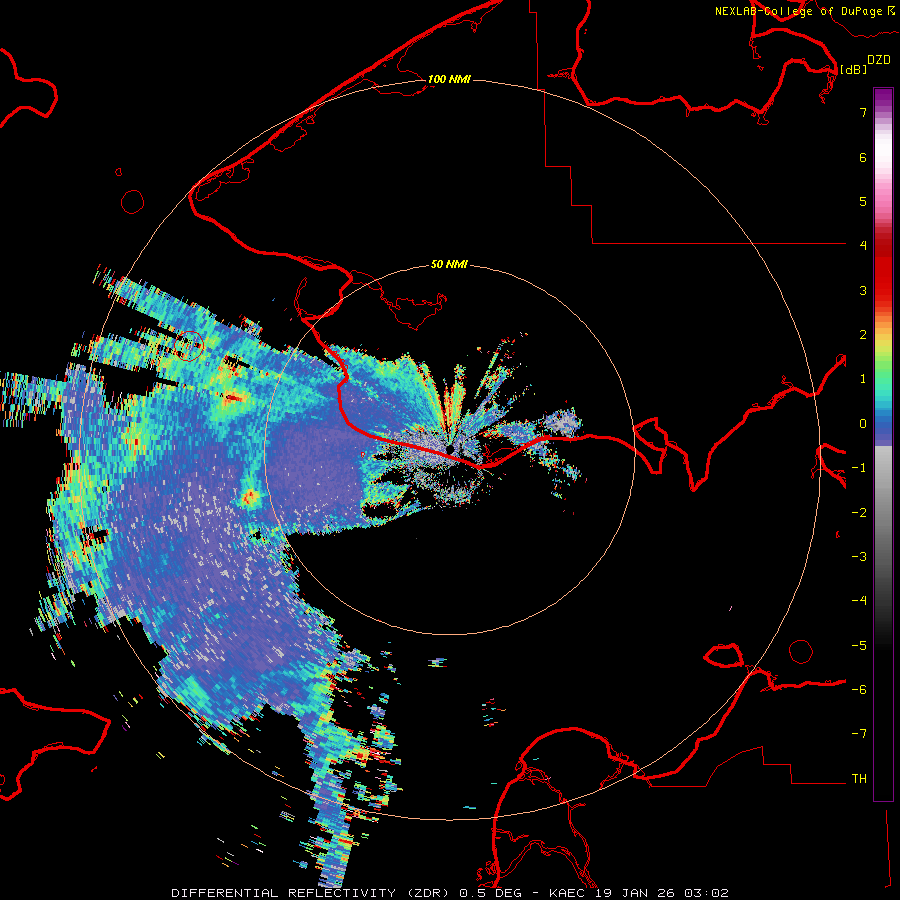Click the -2 value on color scale

859,513
